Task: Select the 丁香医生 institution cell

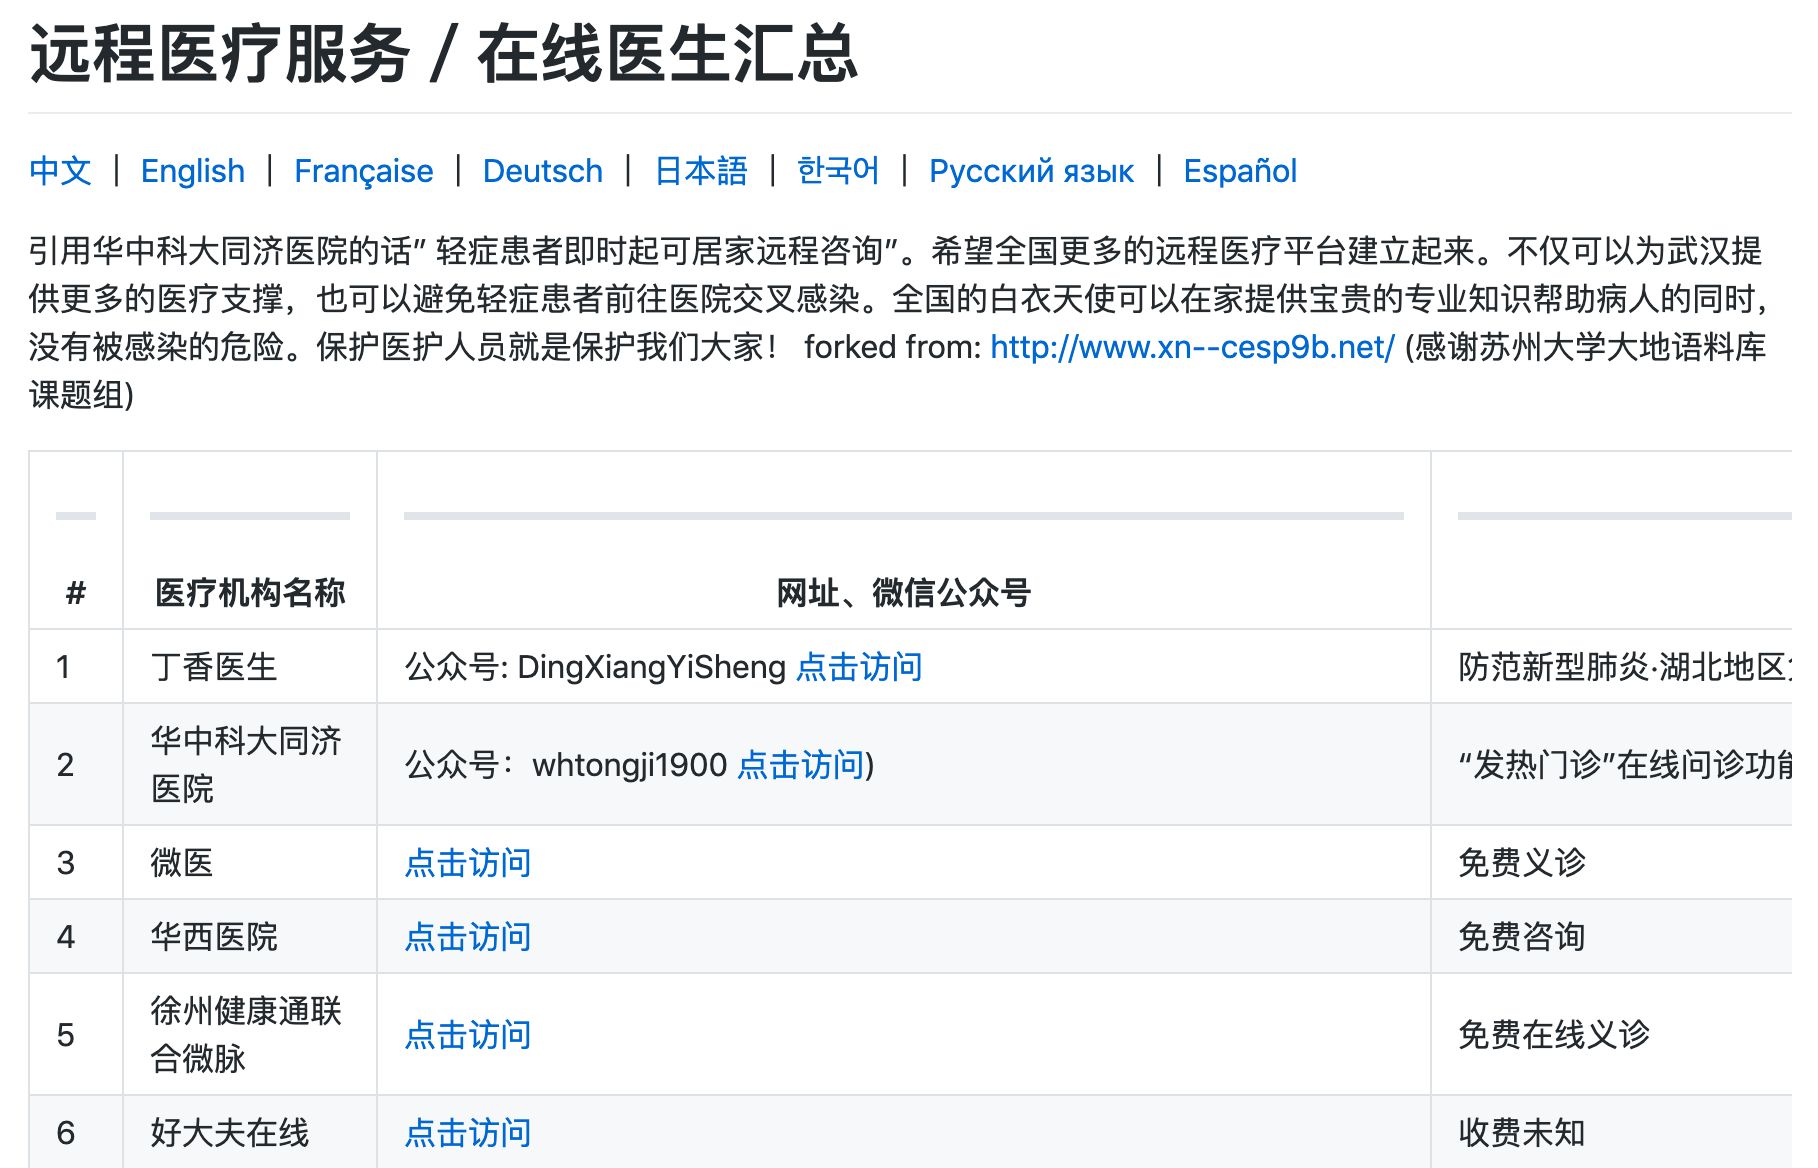Action: 250,667
